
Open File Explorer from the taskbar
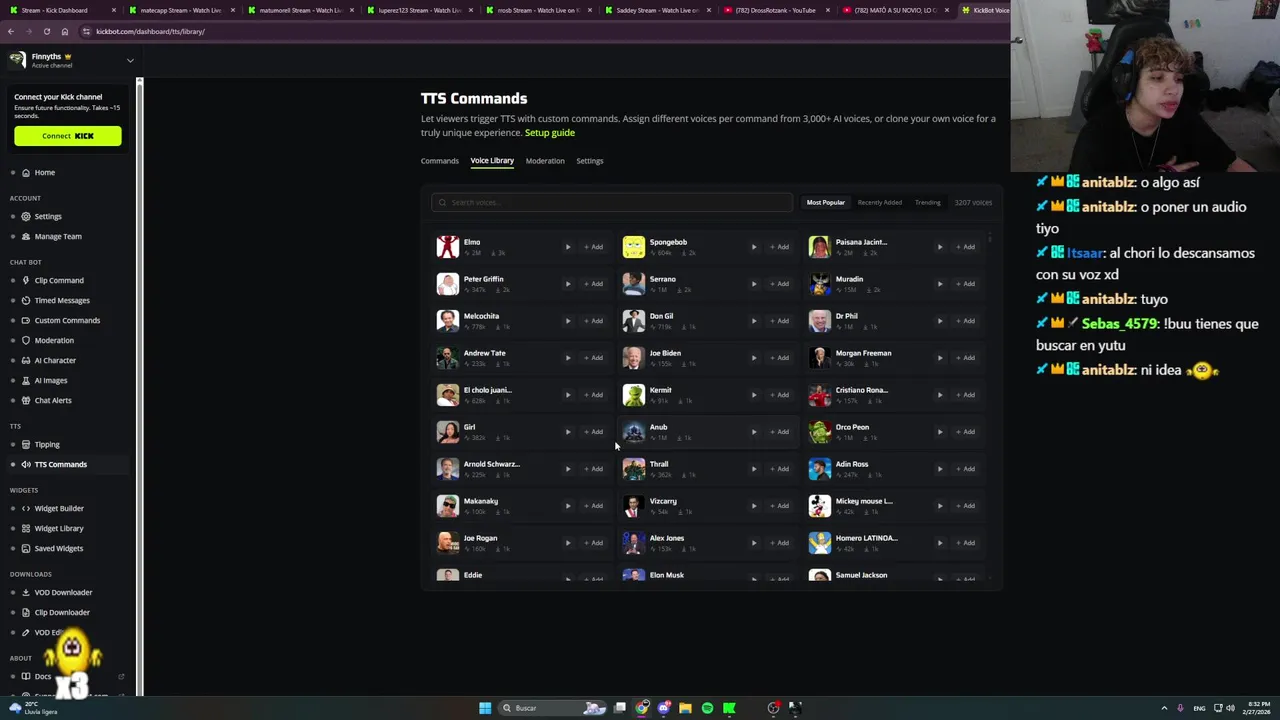pos(685,708)
